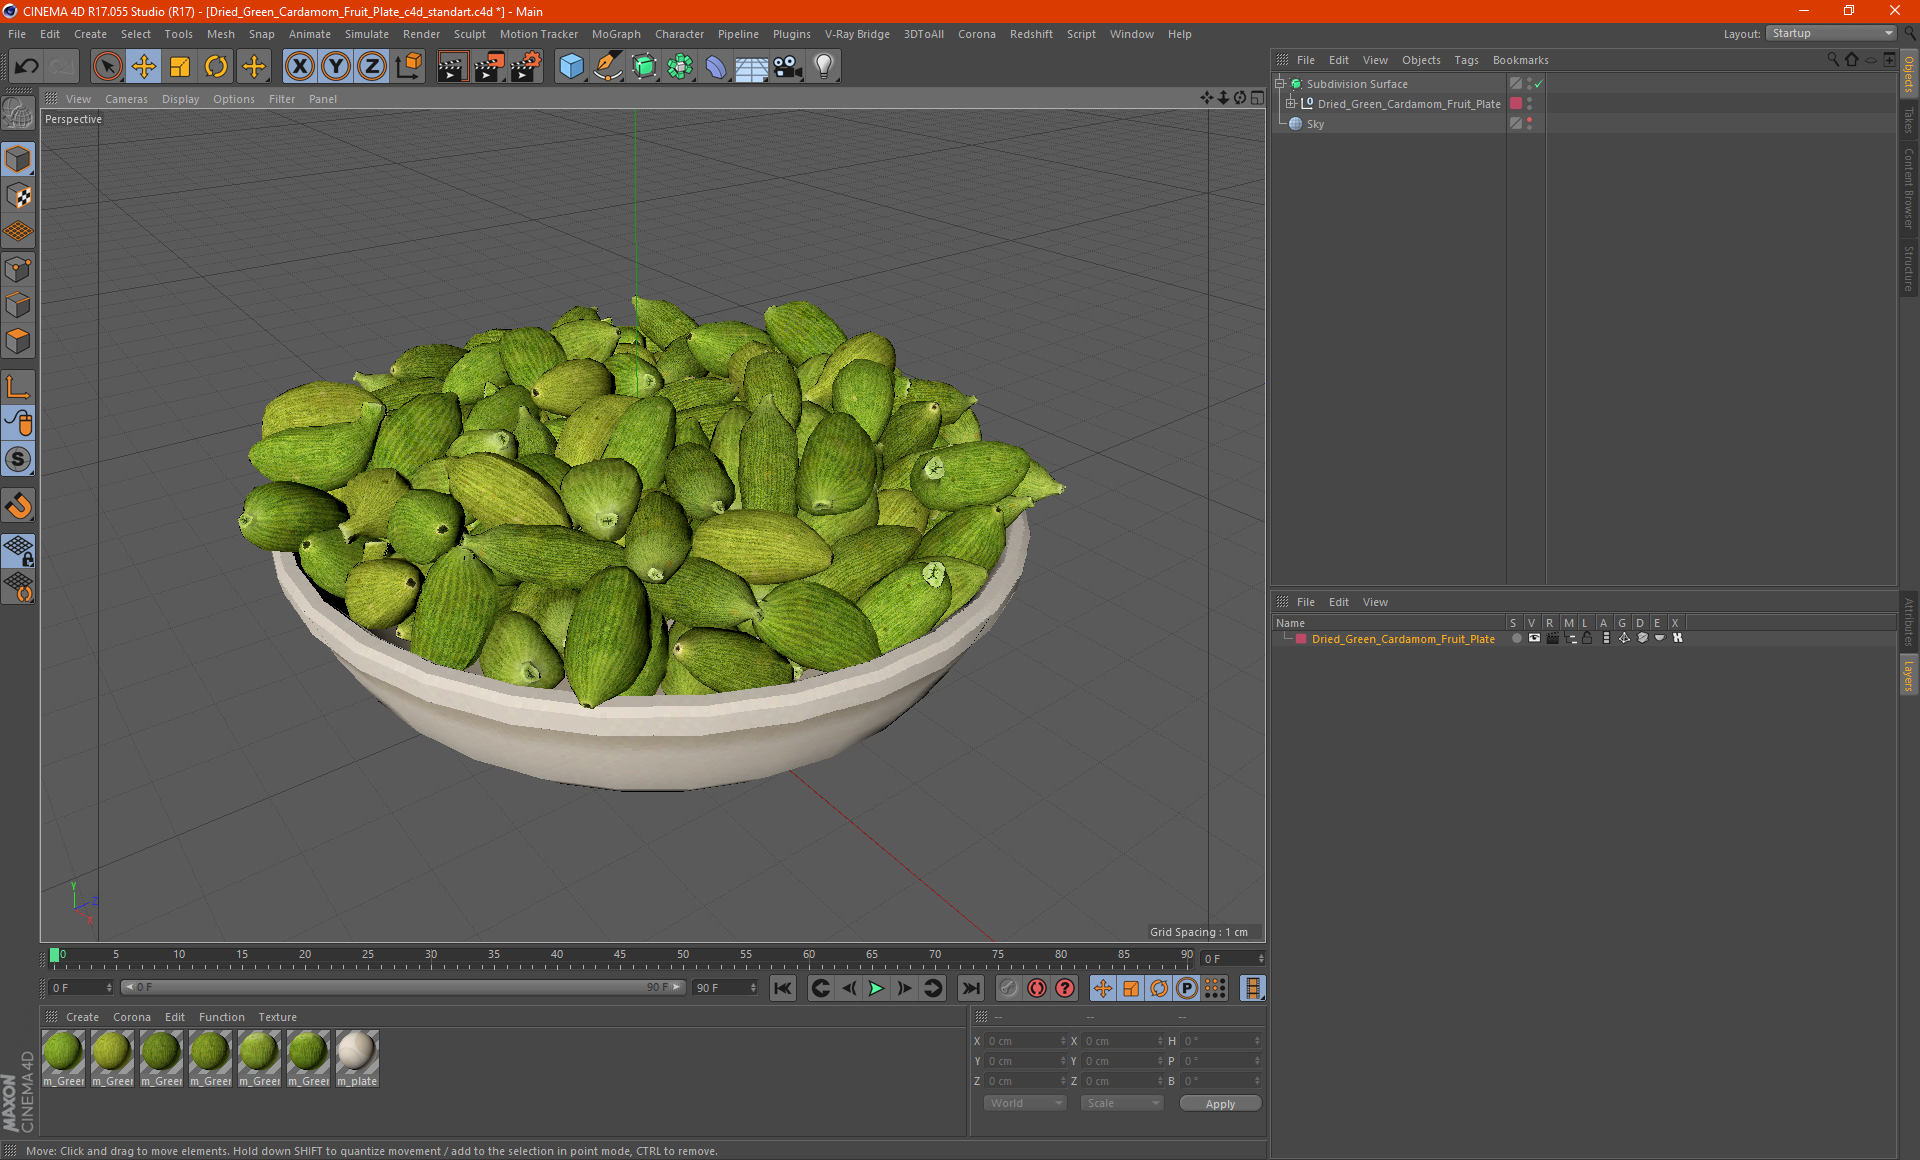Open the Layout Startup dropdown
Screen dimensions: 1920x1160
click(1832, 34)
